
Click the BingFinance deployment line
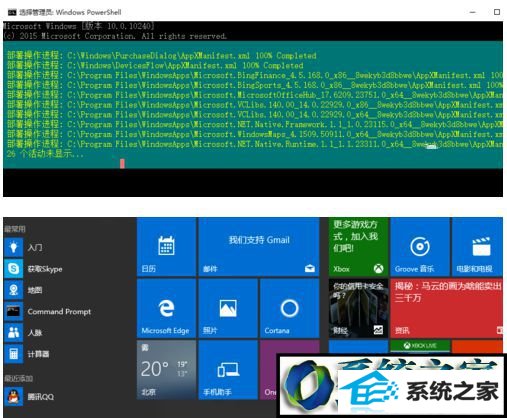[x=255, y=75]
